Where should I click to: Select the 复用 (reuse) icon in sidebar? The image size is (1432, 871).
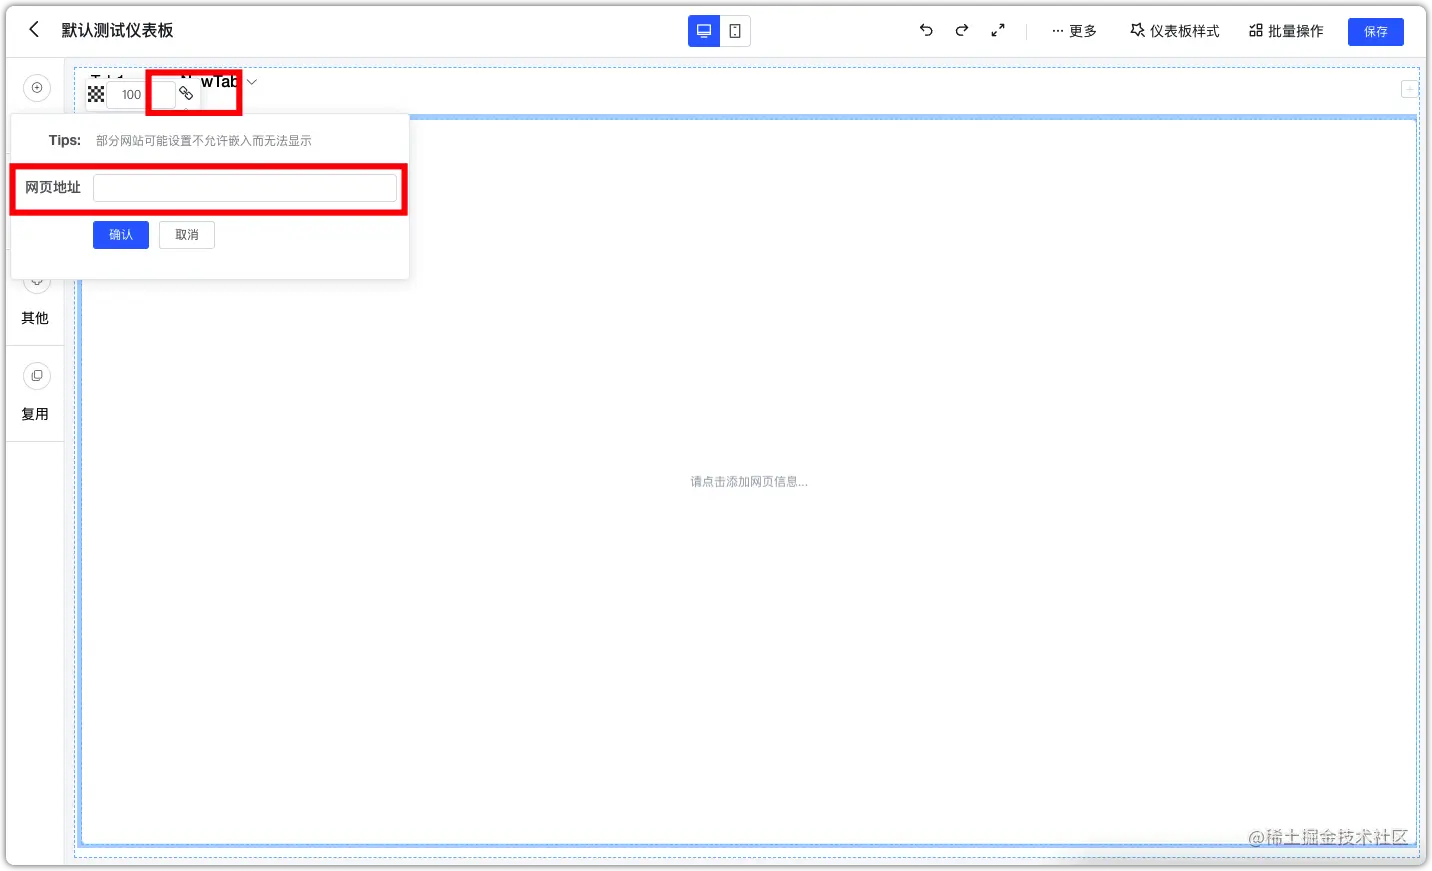point(36,375)
